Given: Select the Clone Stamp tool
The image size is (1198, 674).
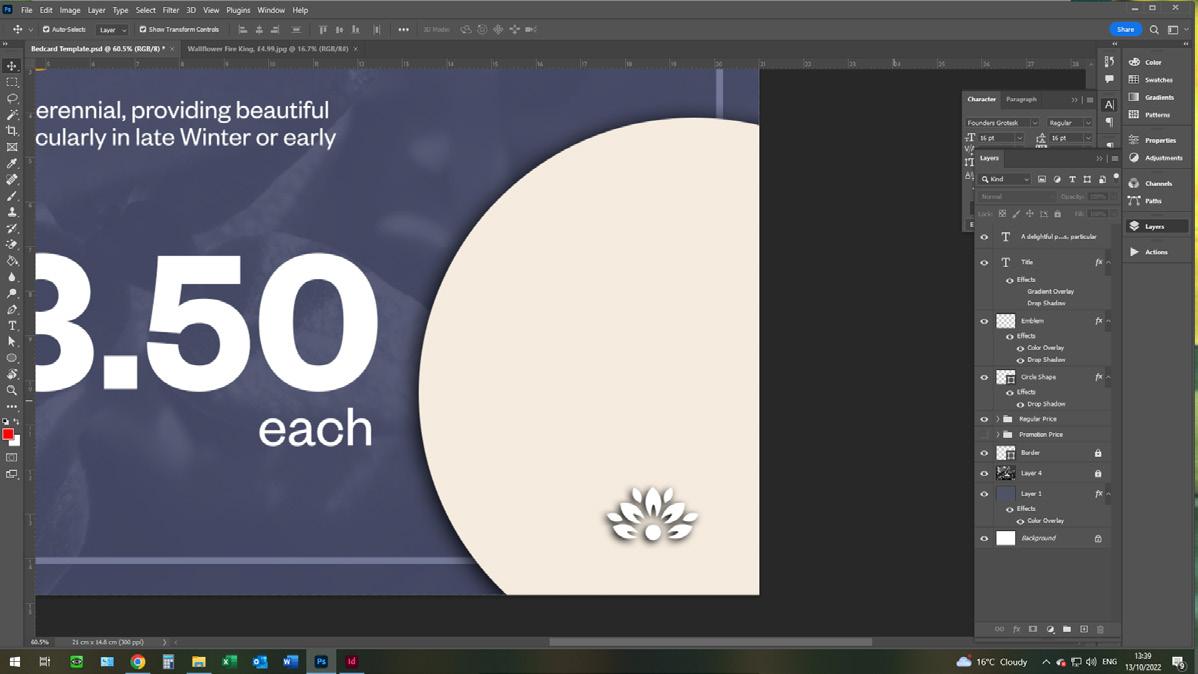Looking at the screenshot, I should pos(11,212).
